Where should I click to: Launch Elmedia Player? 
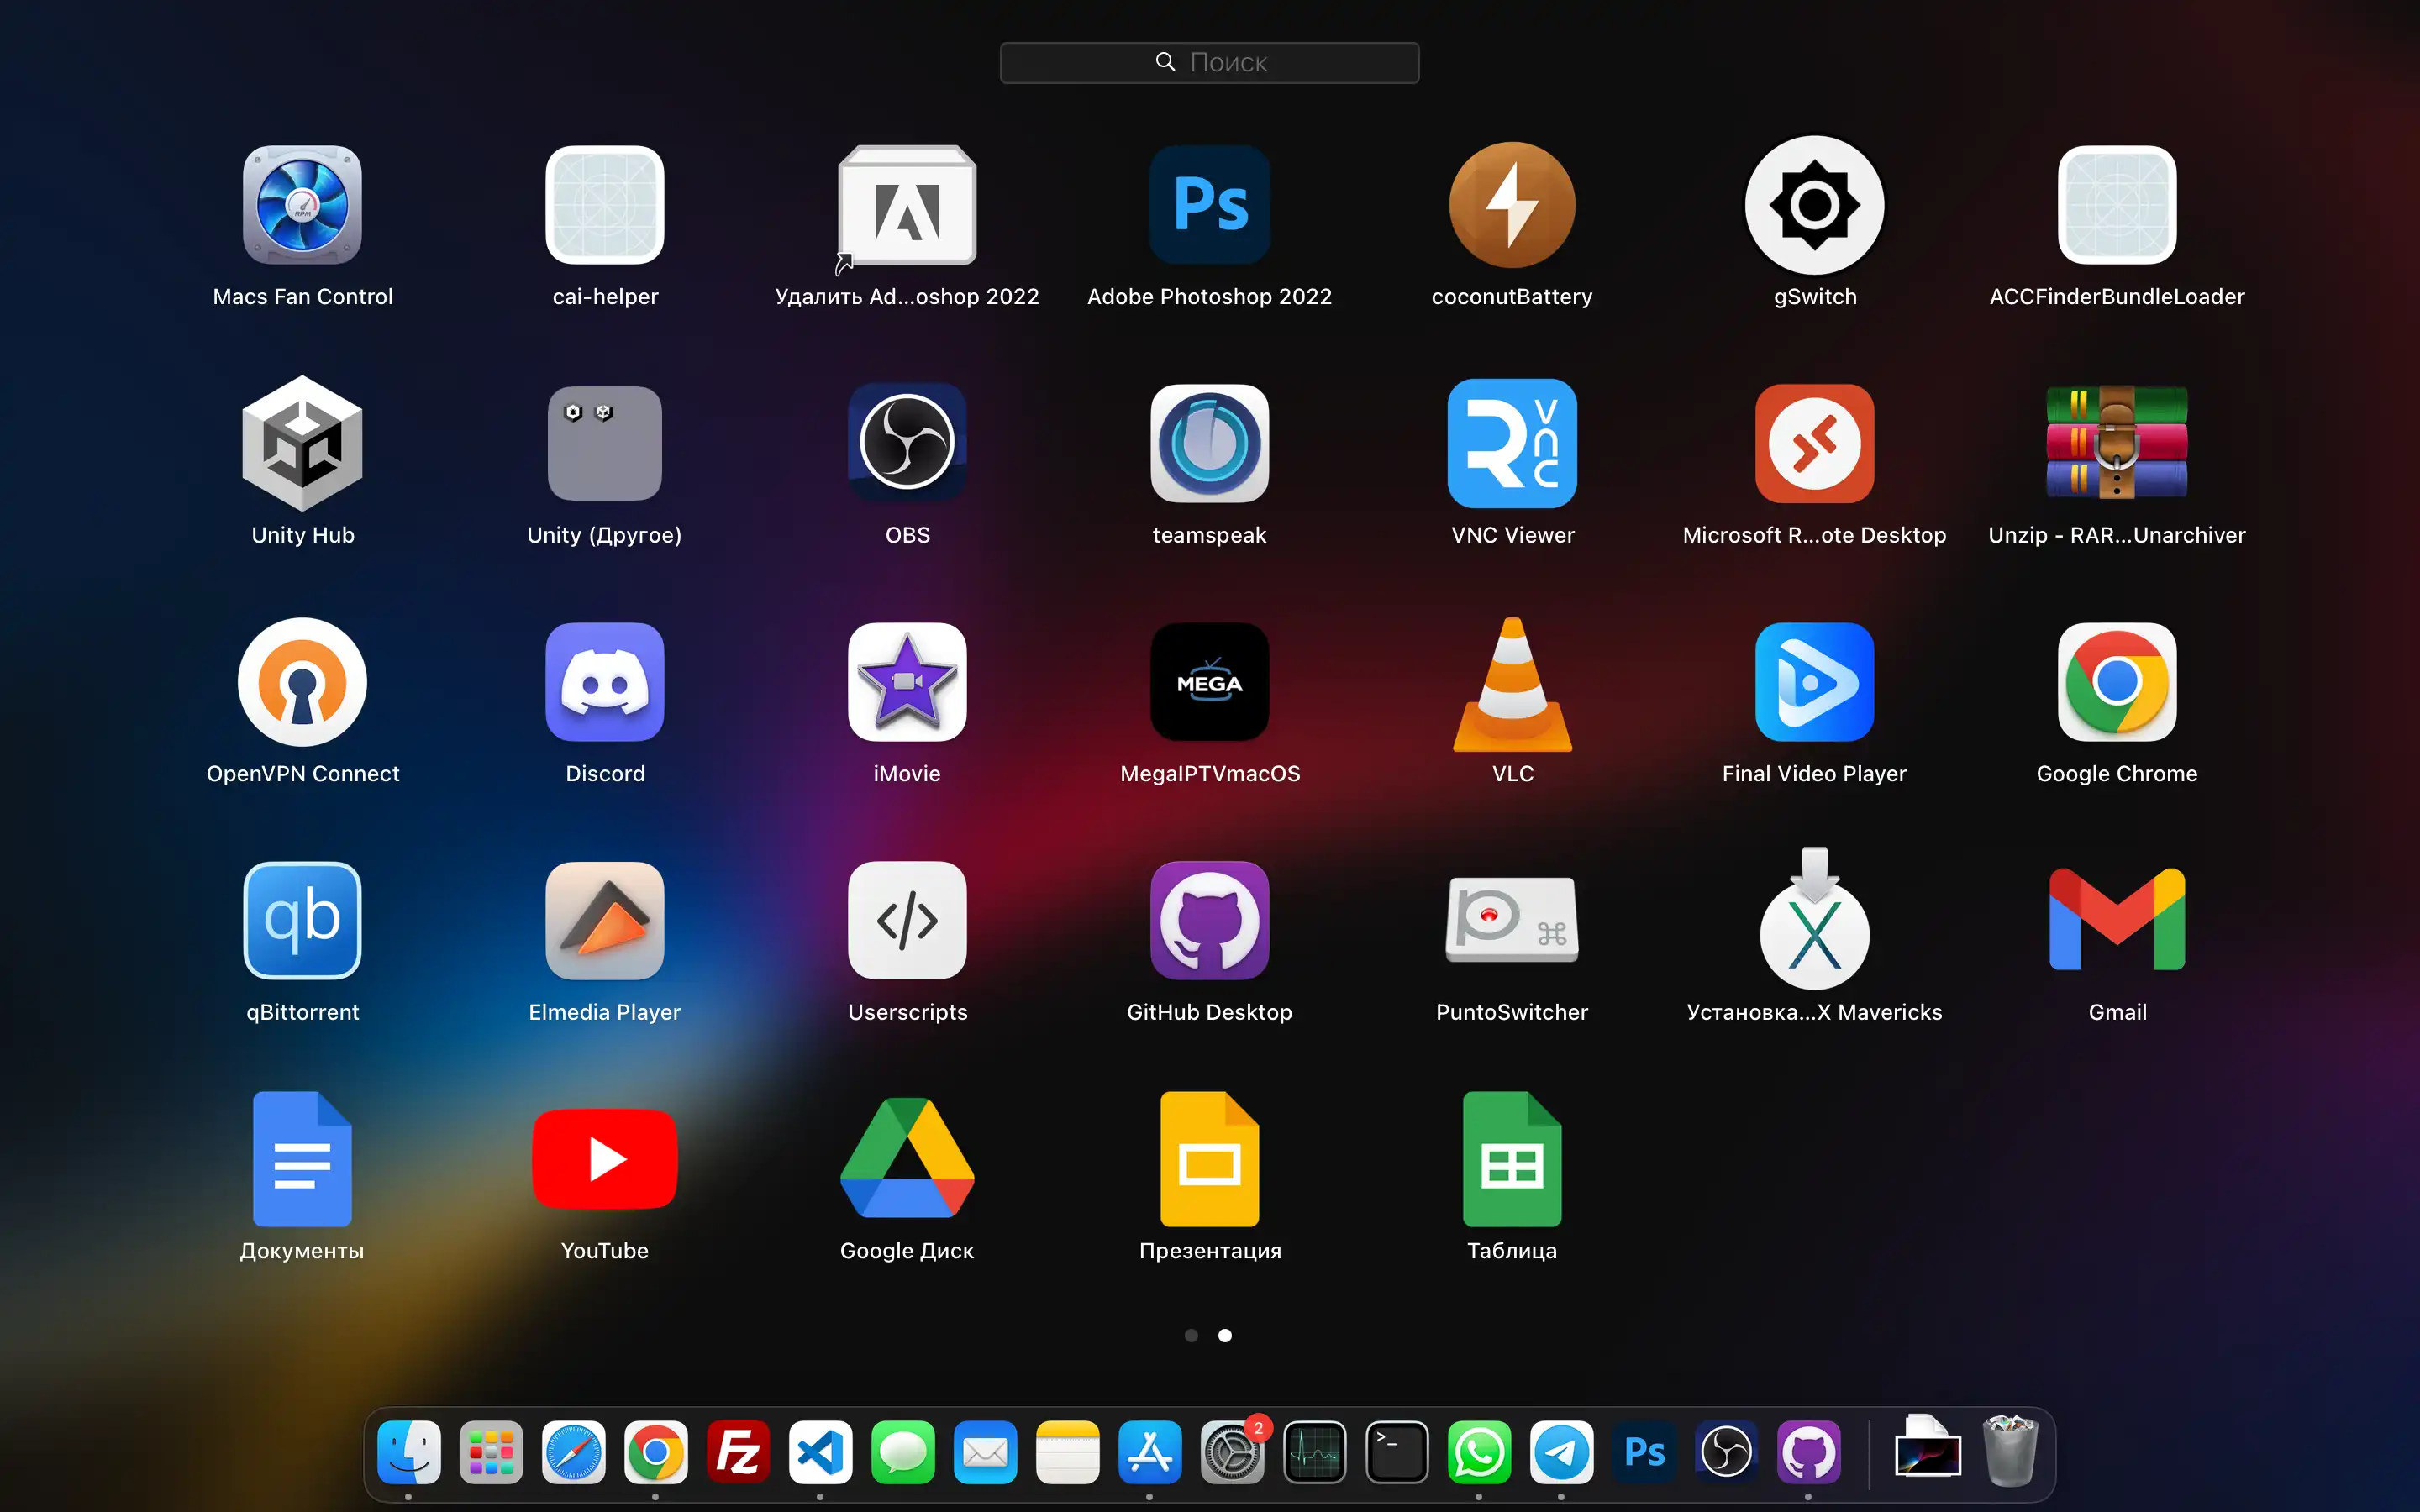[x=605, y=920]
